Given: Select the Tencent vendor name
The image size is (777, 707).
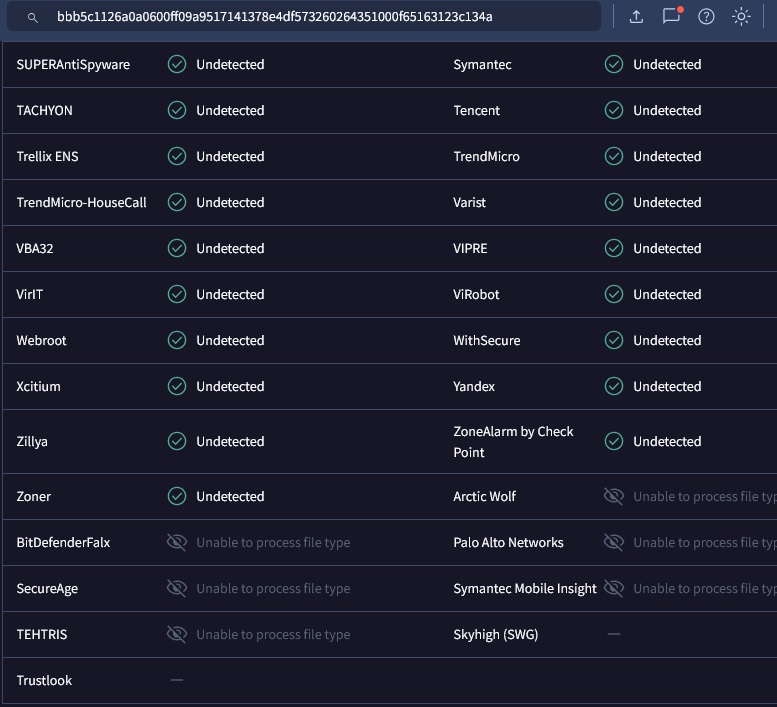Looking at the screenshot, I should point(476,110).
